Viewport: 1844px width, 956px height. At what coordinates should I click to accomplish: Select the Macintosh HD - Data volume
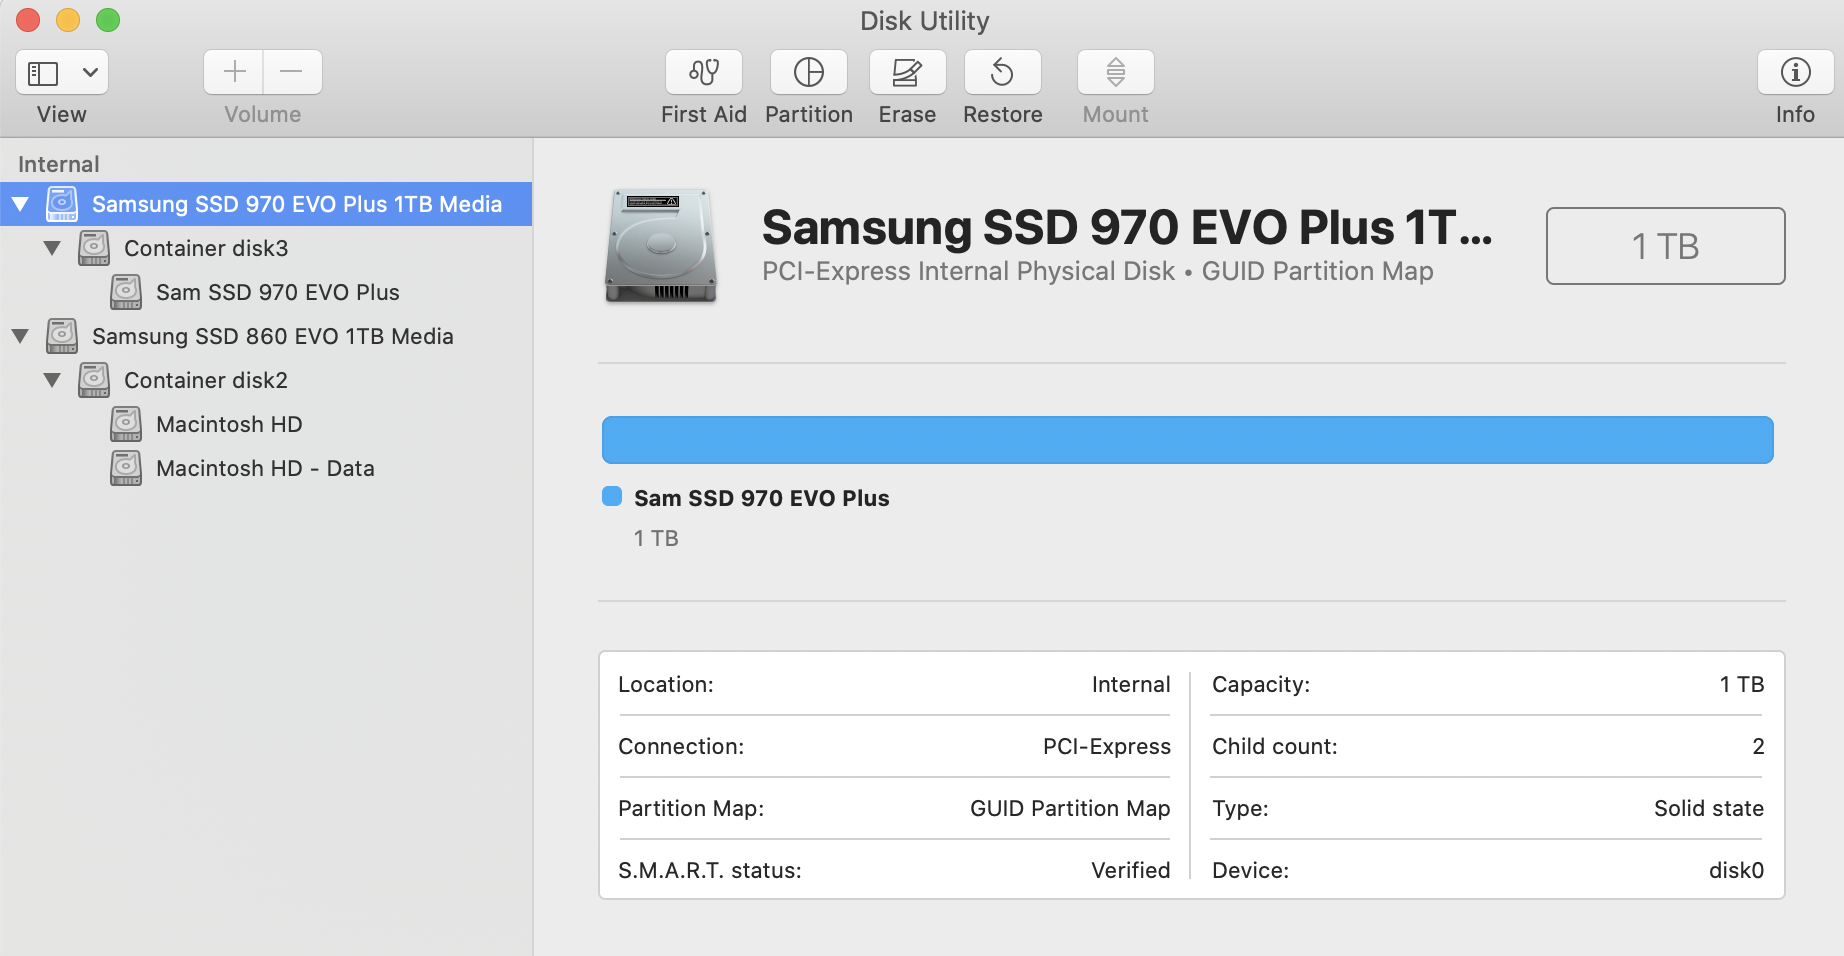(266, 468)
